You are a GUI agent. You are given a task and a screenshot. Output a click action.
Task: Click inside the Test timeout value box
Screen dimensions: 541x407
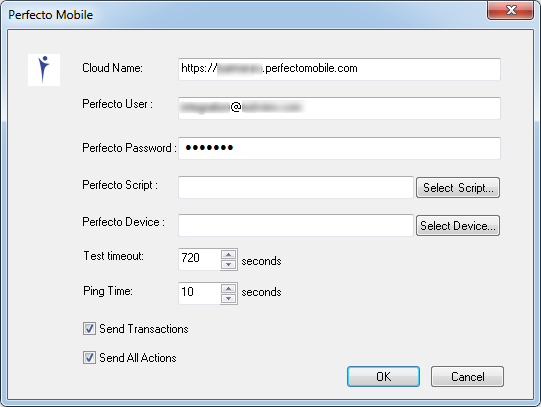tap(199, 259)
